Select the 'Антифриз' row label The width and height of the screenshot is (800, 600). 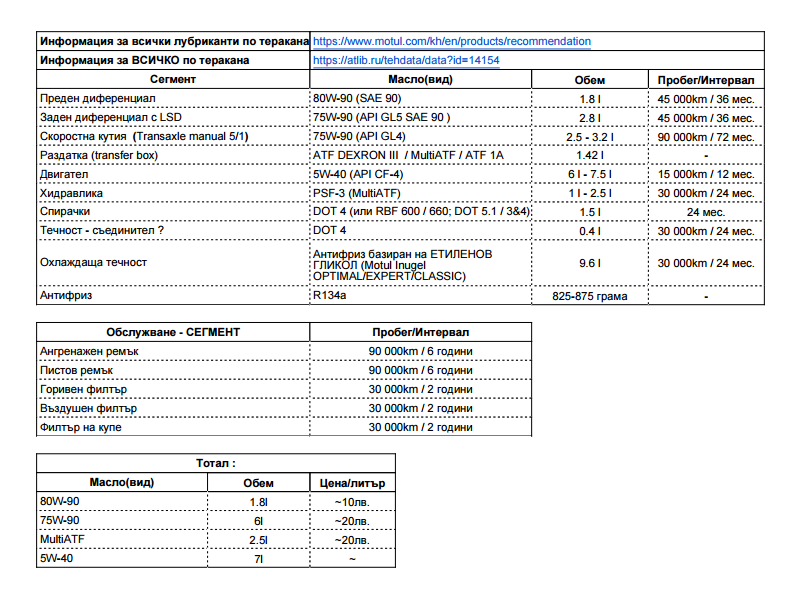(173, 295)
